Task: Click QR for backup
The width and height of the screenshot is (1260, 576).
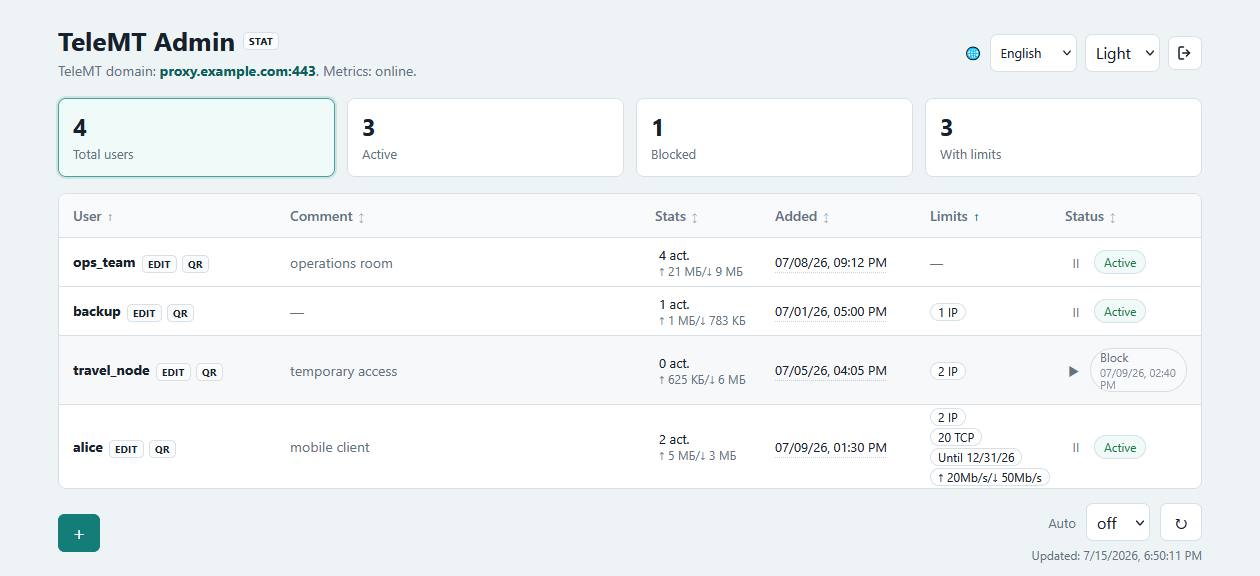Action: (180, 313)
